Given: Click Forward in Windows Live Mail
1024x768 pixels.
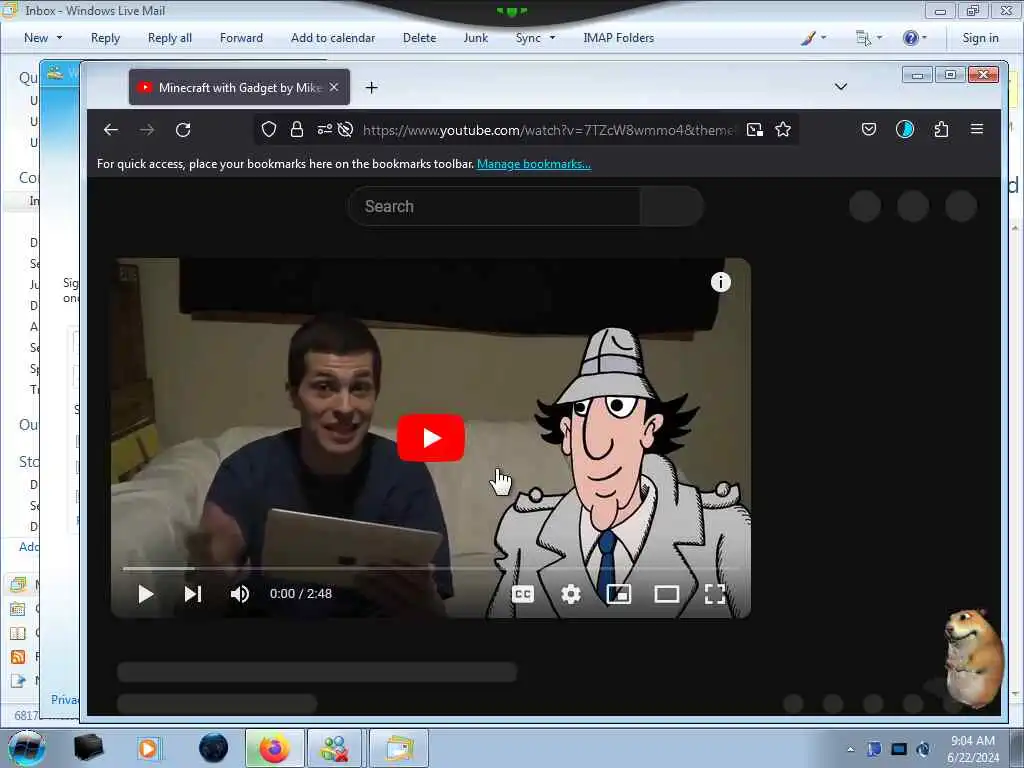Looking at the screenshot, I should pyautogui.click(x=241, y=38).
